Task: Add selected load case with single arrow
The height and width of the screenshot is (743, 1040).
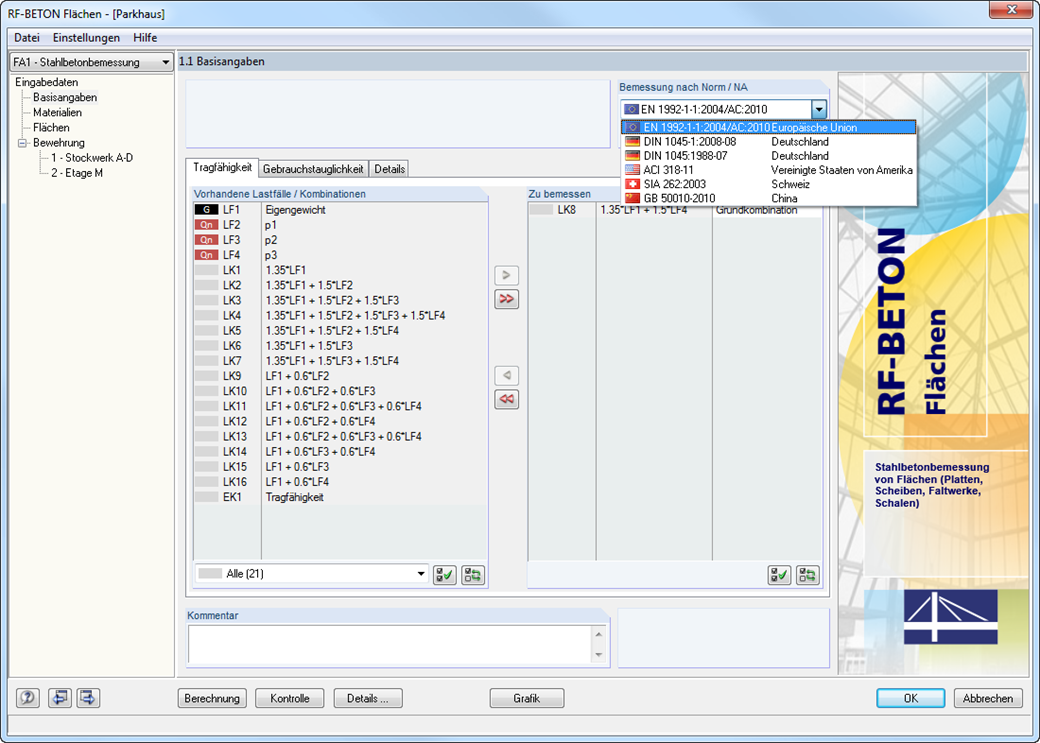Action: click(507, 275)
